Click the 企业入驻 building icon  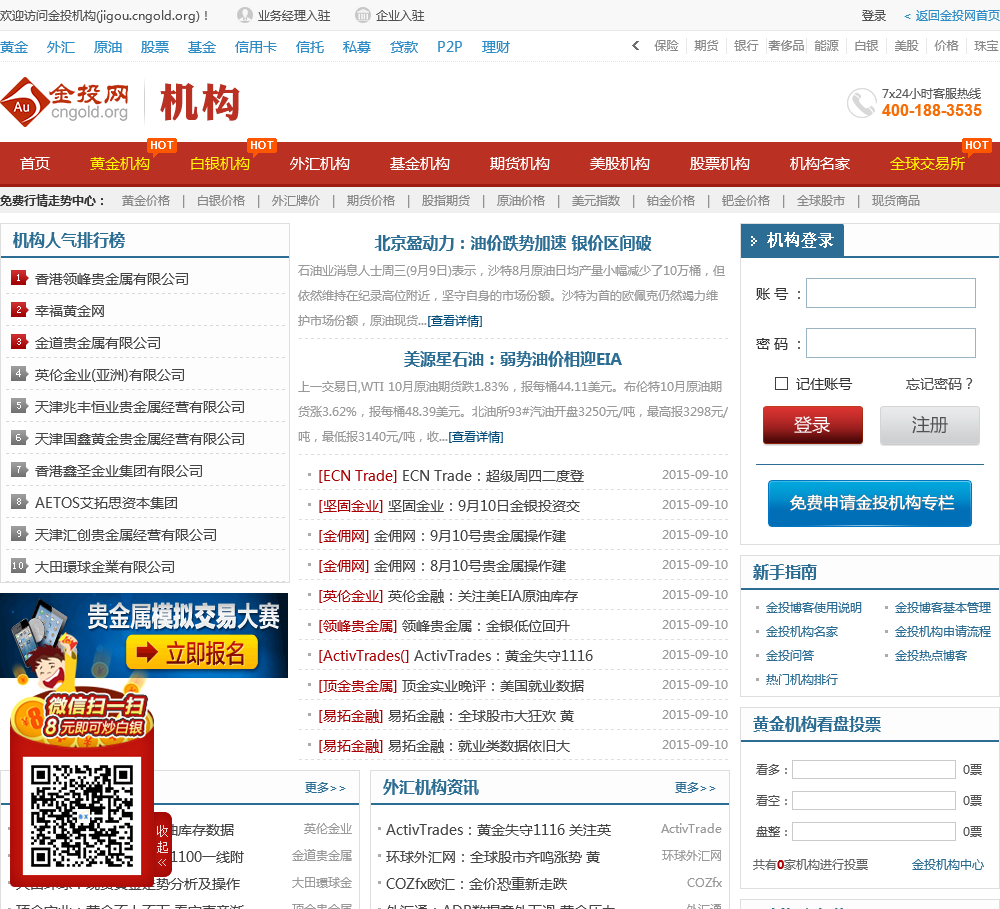pos(362,15)
